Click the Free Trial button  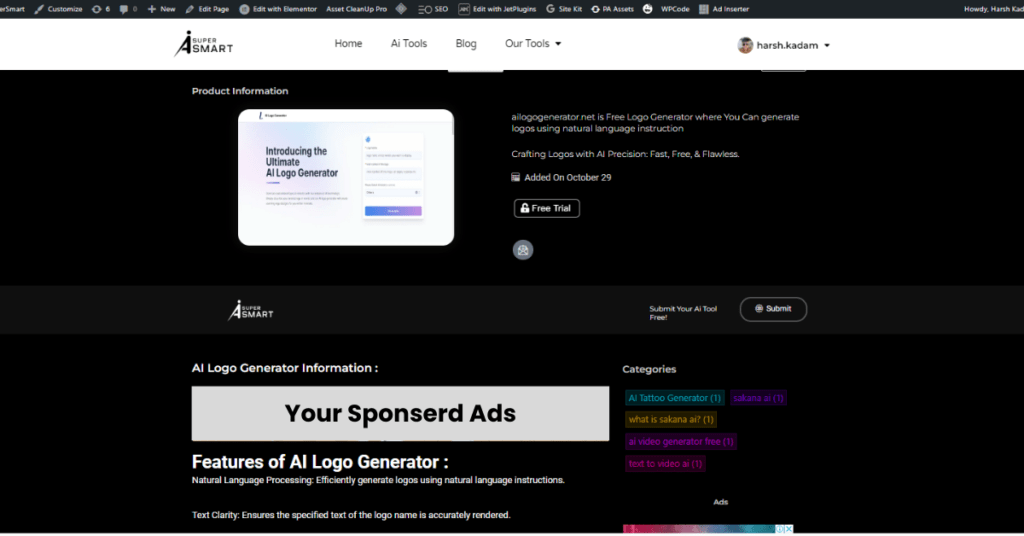click(547, 208)
